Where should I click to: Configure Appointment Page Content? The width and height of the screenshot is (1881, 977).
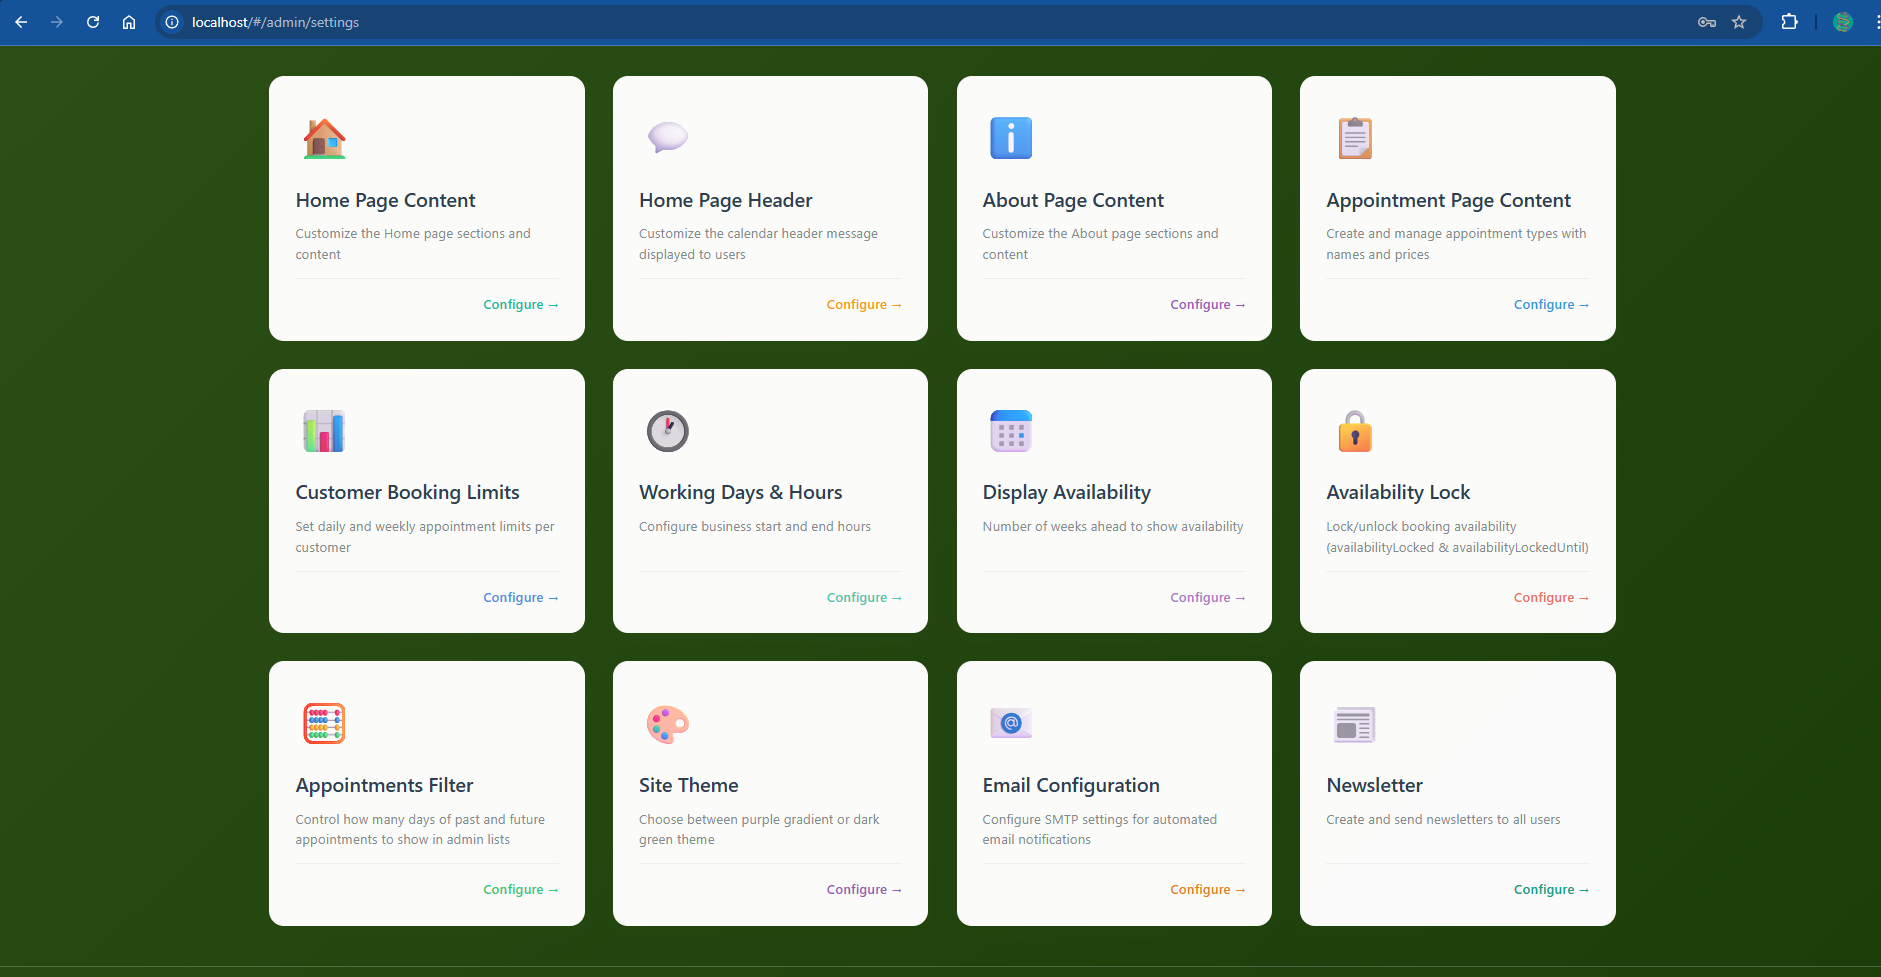coord(1551,305)
